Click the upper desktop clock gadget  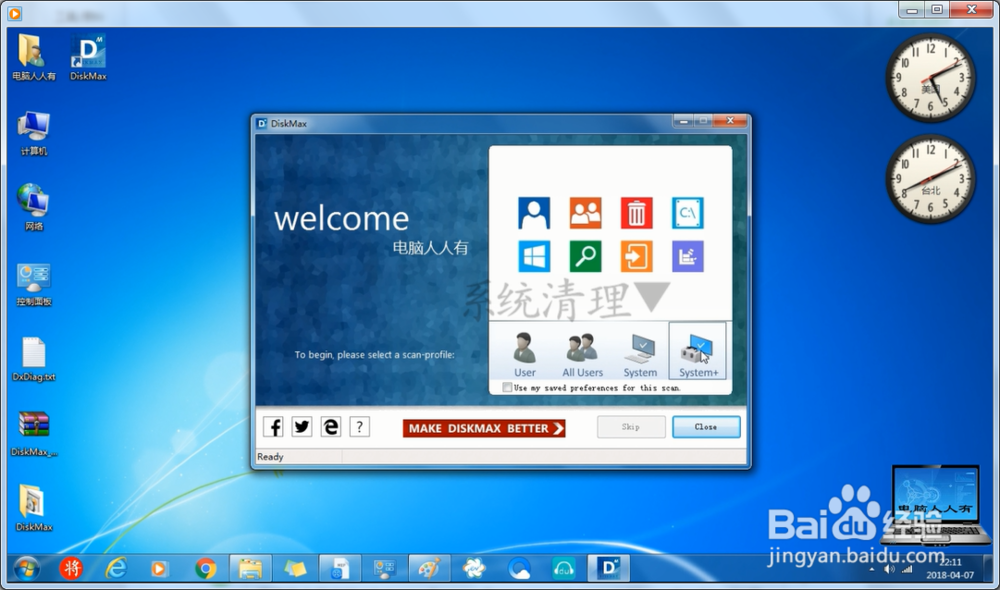(x=930, y=78)
